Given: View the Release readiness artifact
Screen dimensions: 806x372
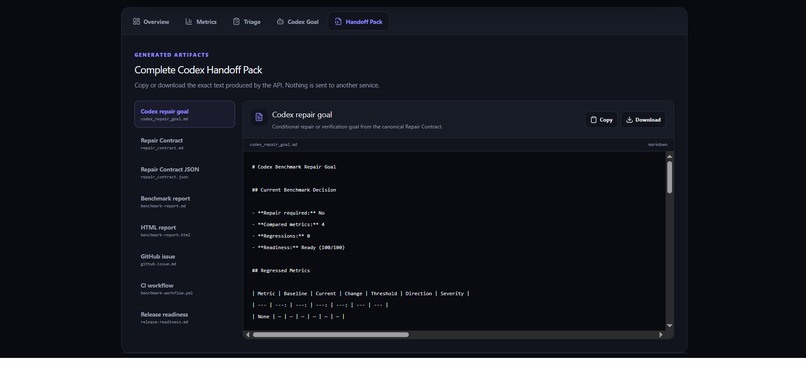Looking at the screenshot, I should click(185, 318).
